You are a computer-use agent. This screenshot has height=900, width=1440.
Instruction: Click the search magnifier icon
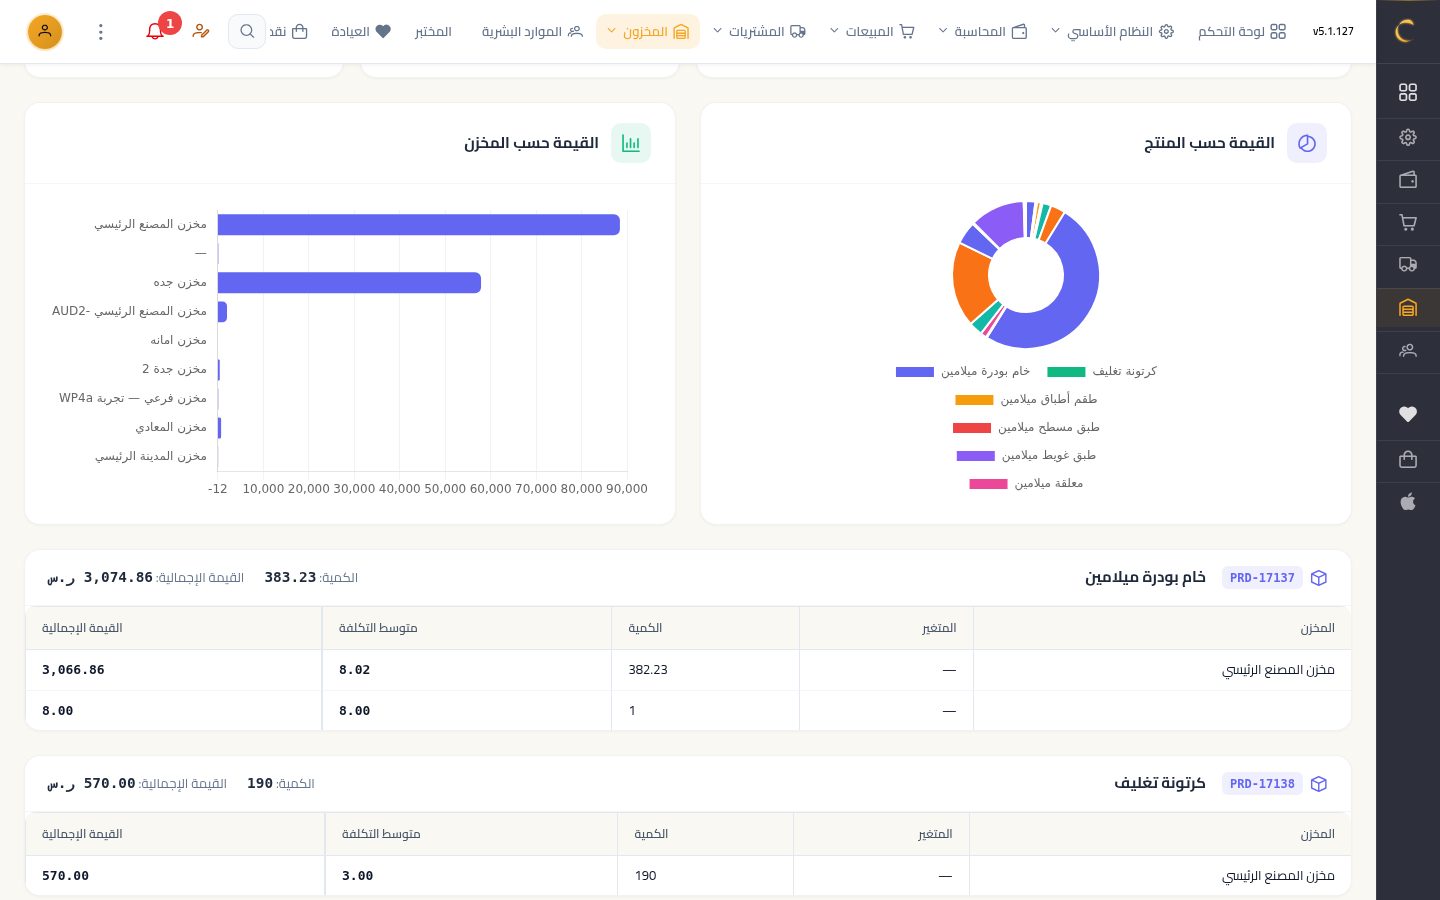click(247, 32)
